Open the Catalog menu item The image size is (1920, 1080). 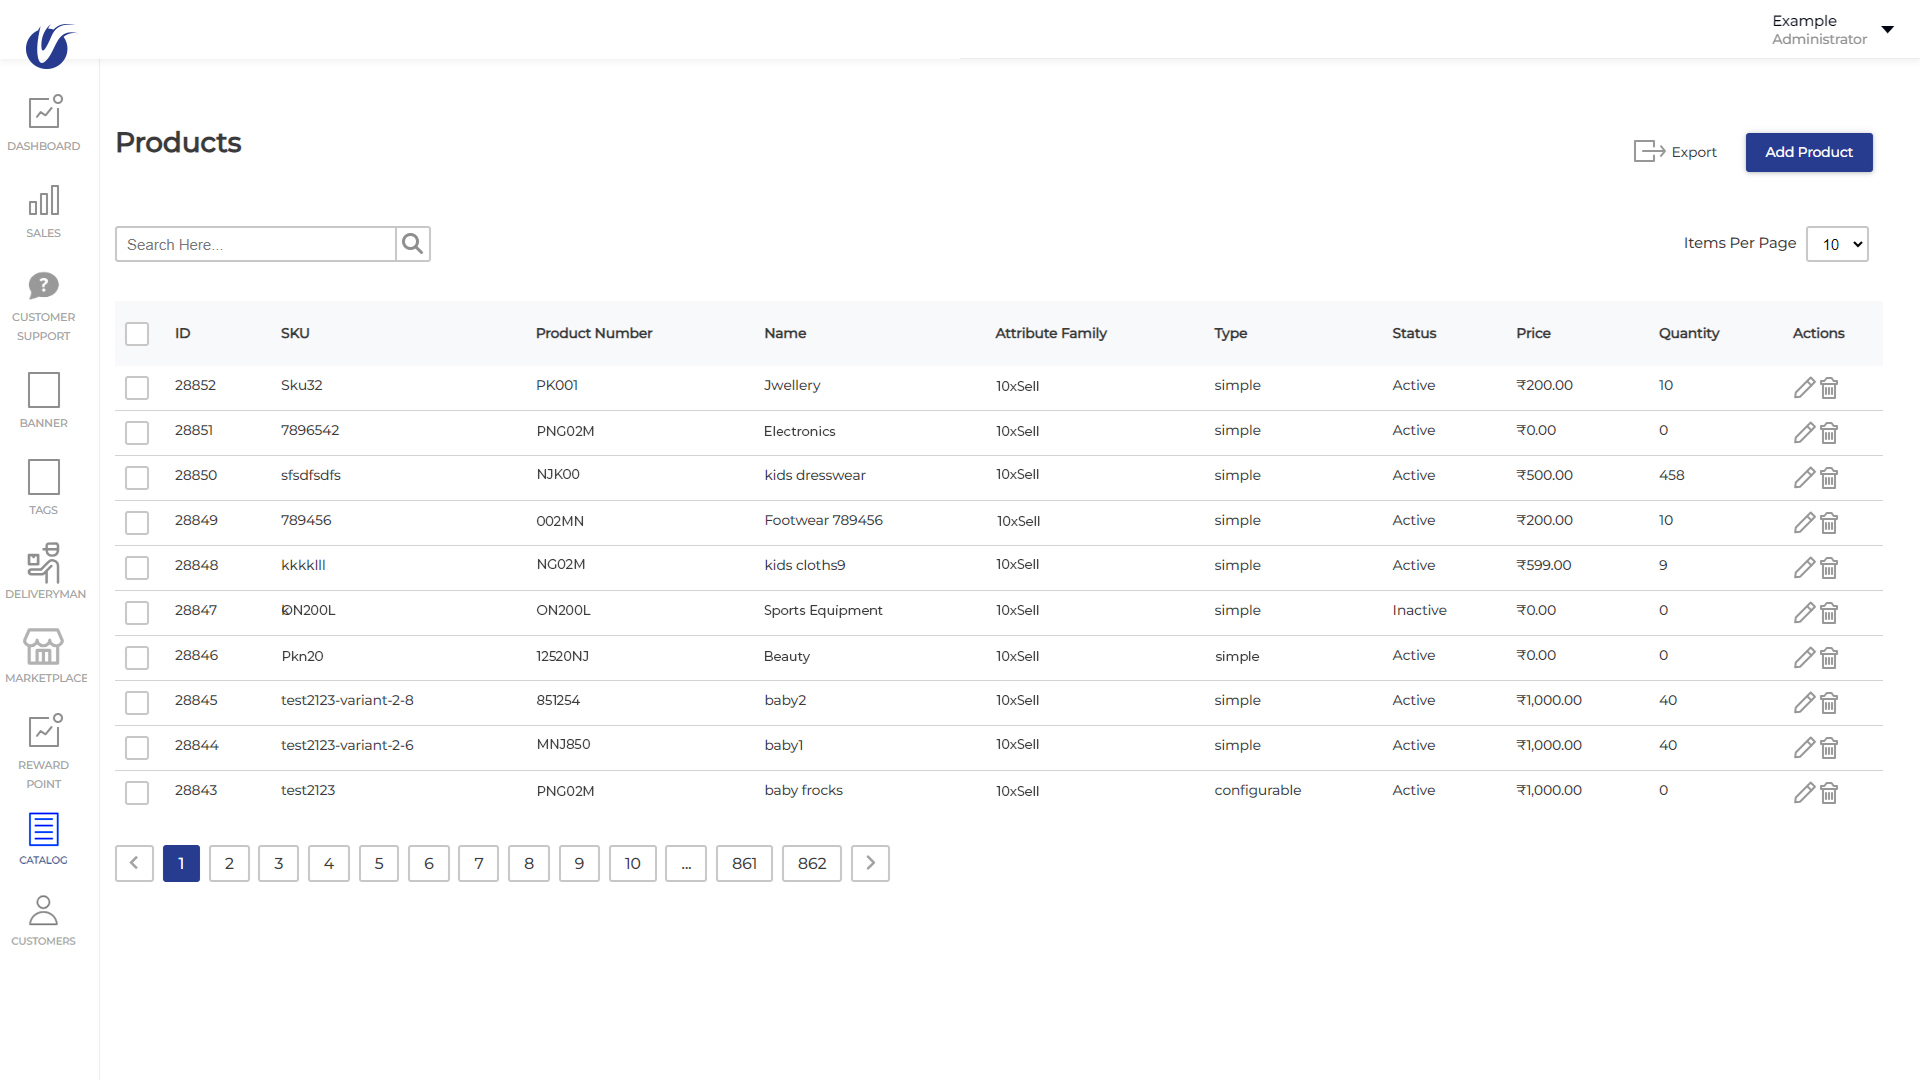(44, 838)
